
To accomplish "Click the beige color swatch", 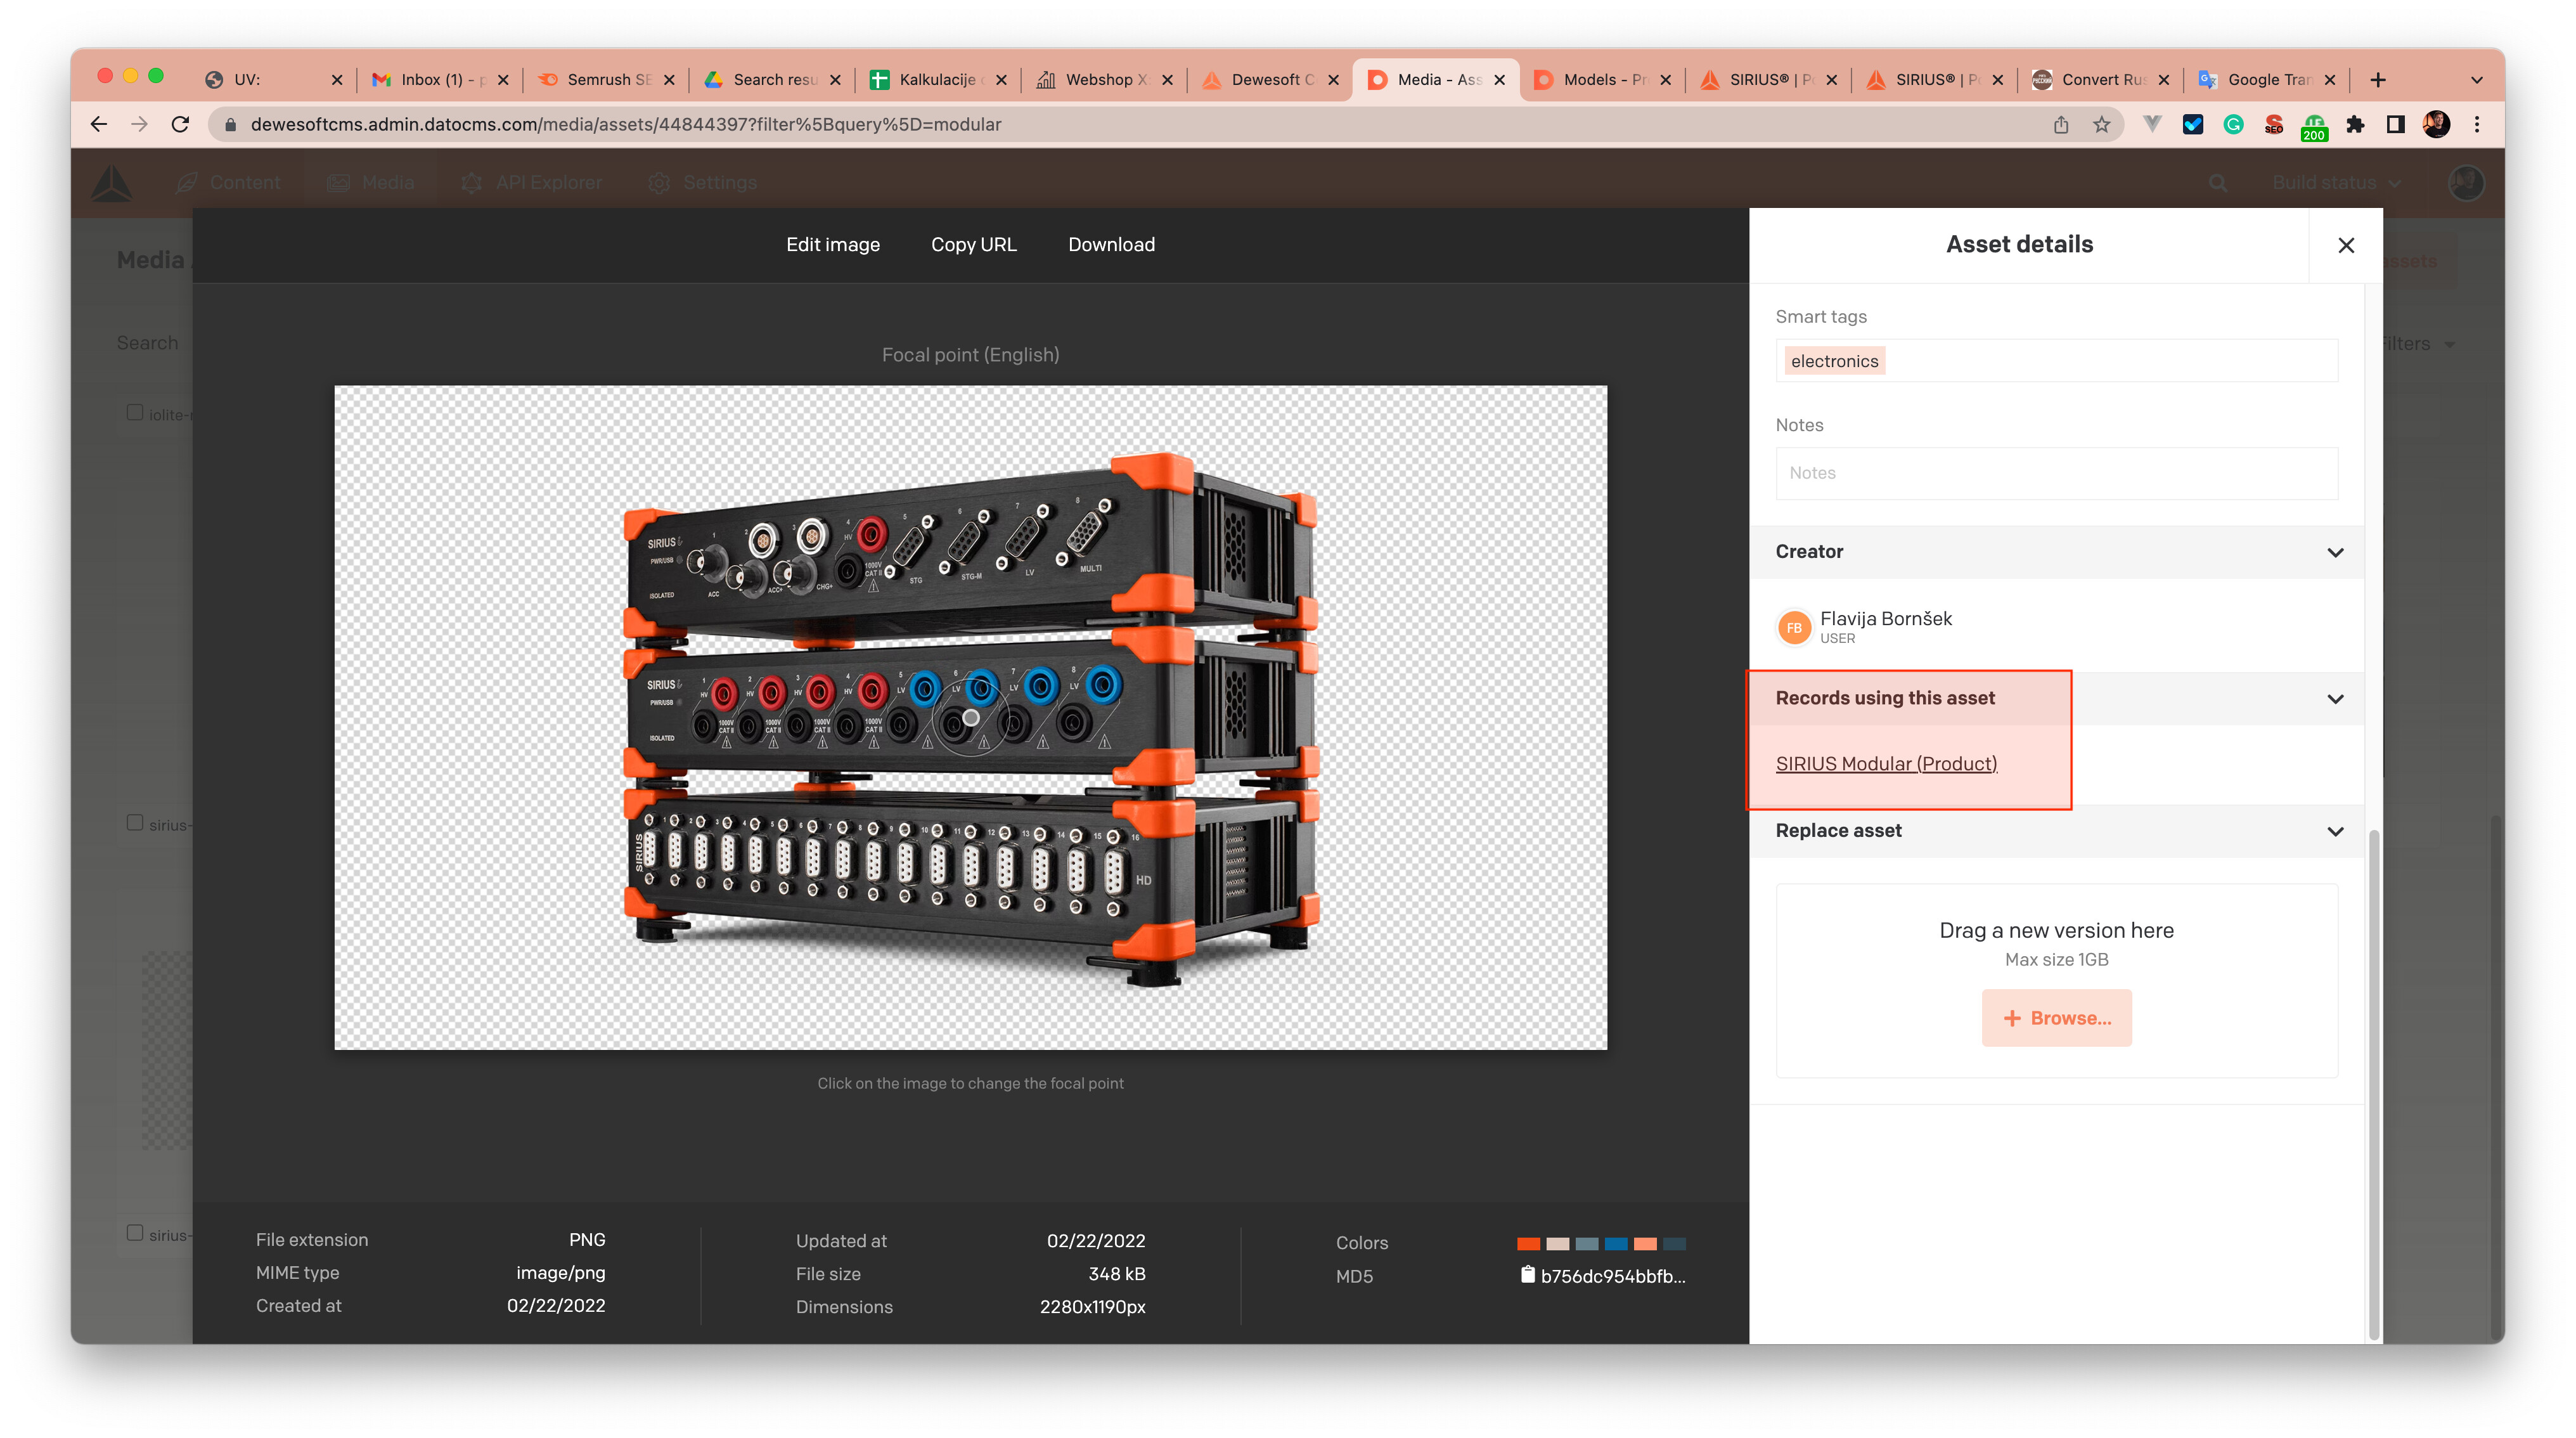I will pos(1557,1244).
